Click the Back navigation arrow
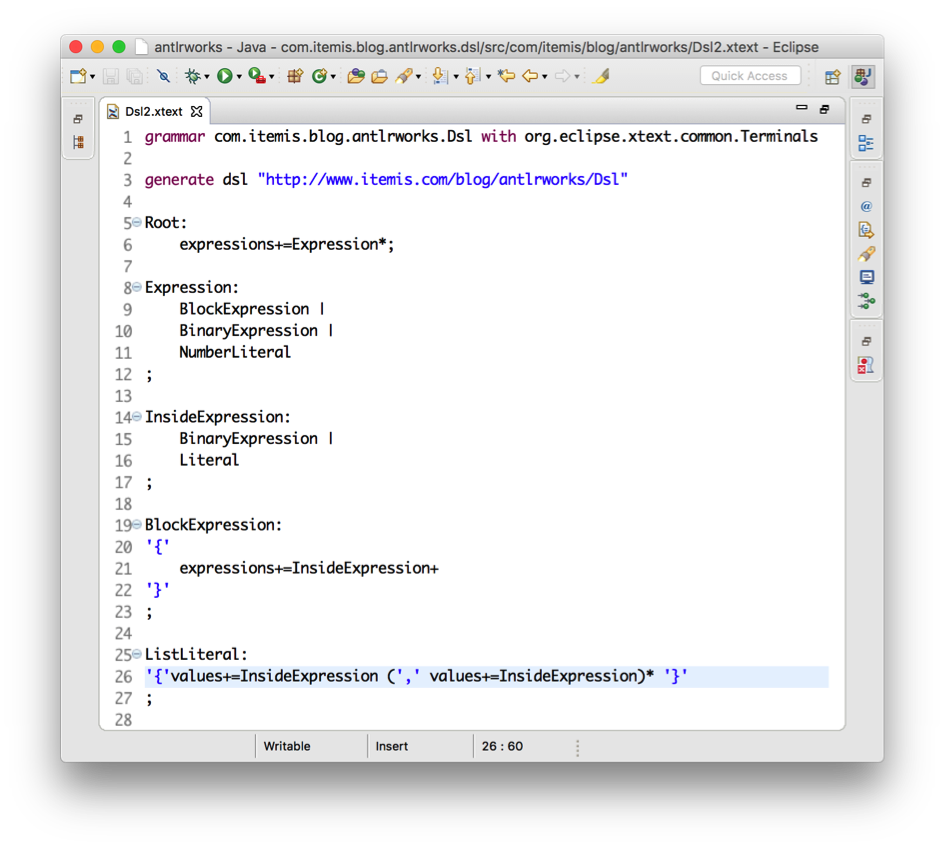This screenshot has width=945, height=849. pos(530,76)
